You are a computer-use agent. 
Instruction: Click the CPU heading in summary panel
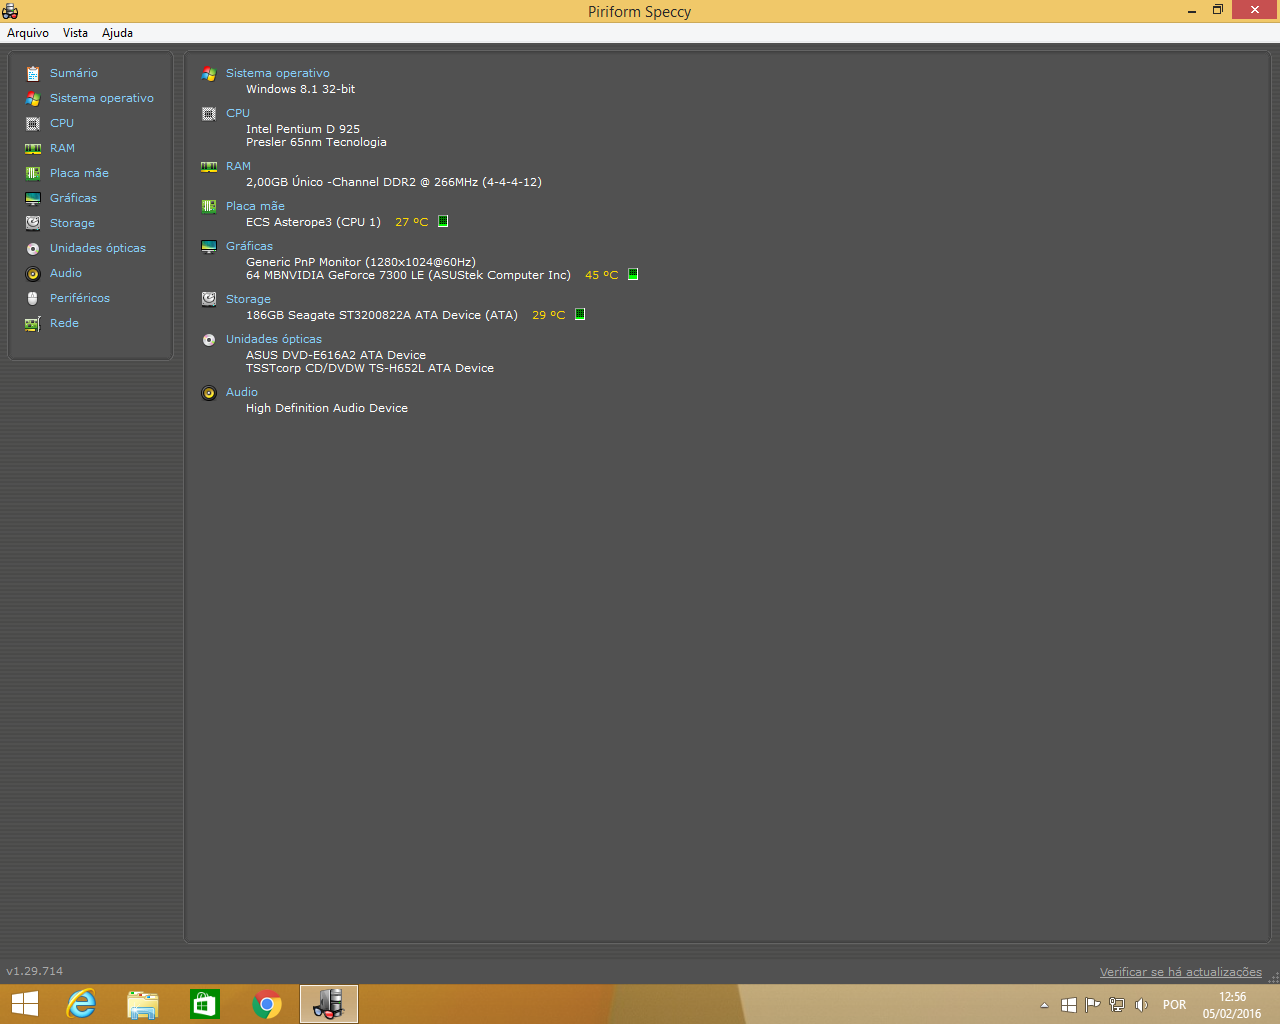pos(238,113)
